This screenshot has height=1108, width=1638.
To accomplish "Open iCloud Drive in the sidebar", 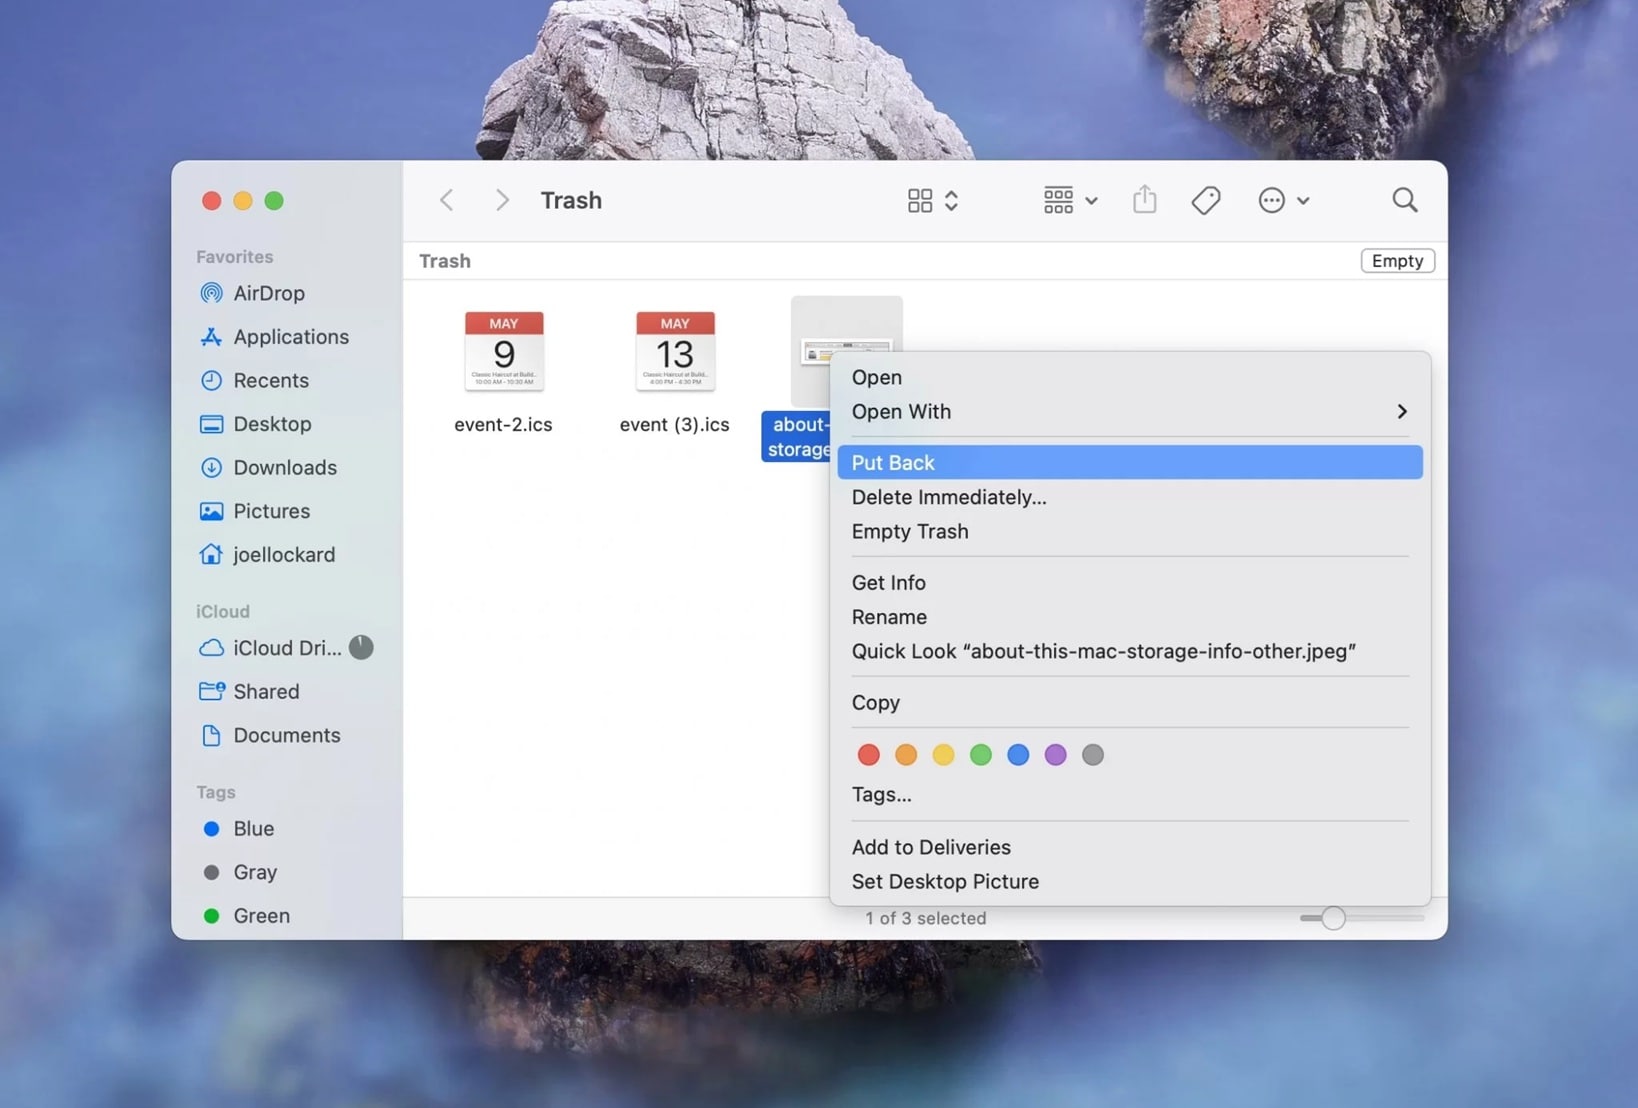I will [x=269, y=648].
